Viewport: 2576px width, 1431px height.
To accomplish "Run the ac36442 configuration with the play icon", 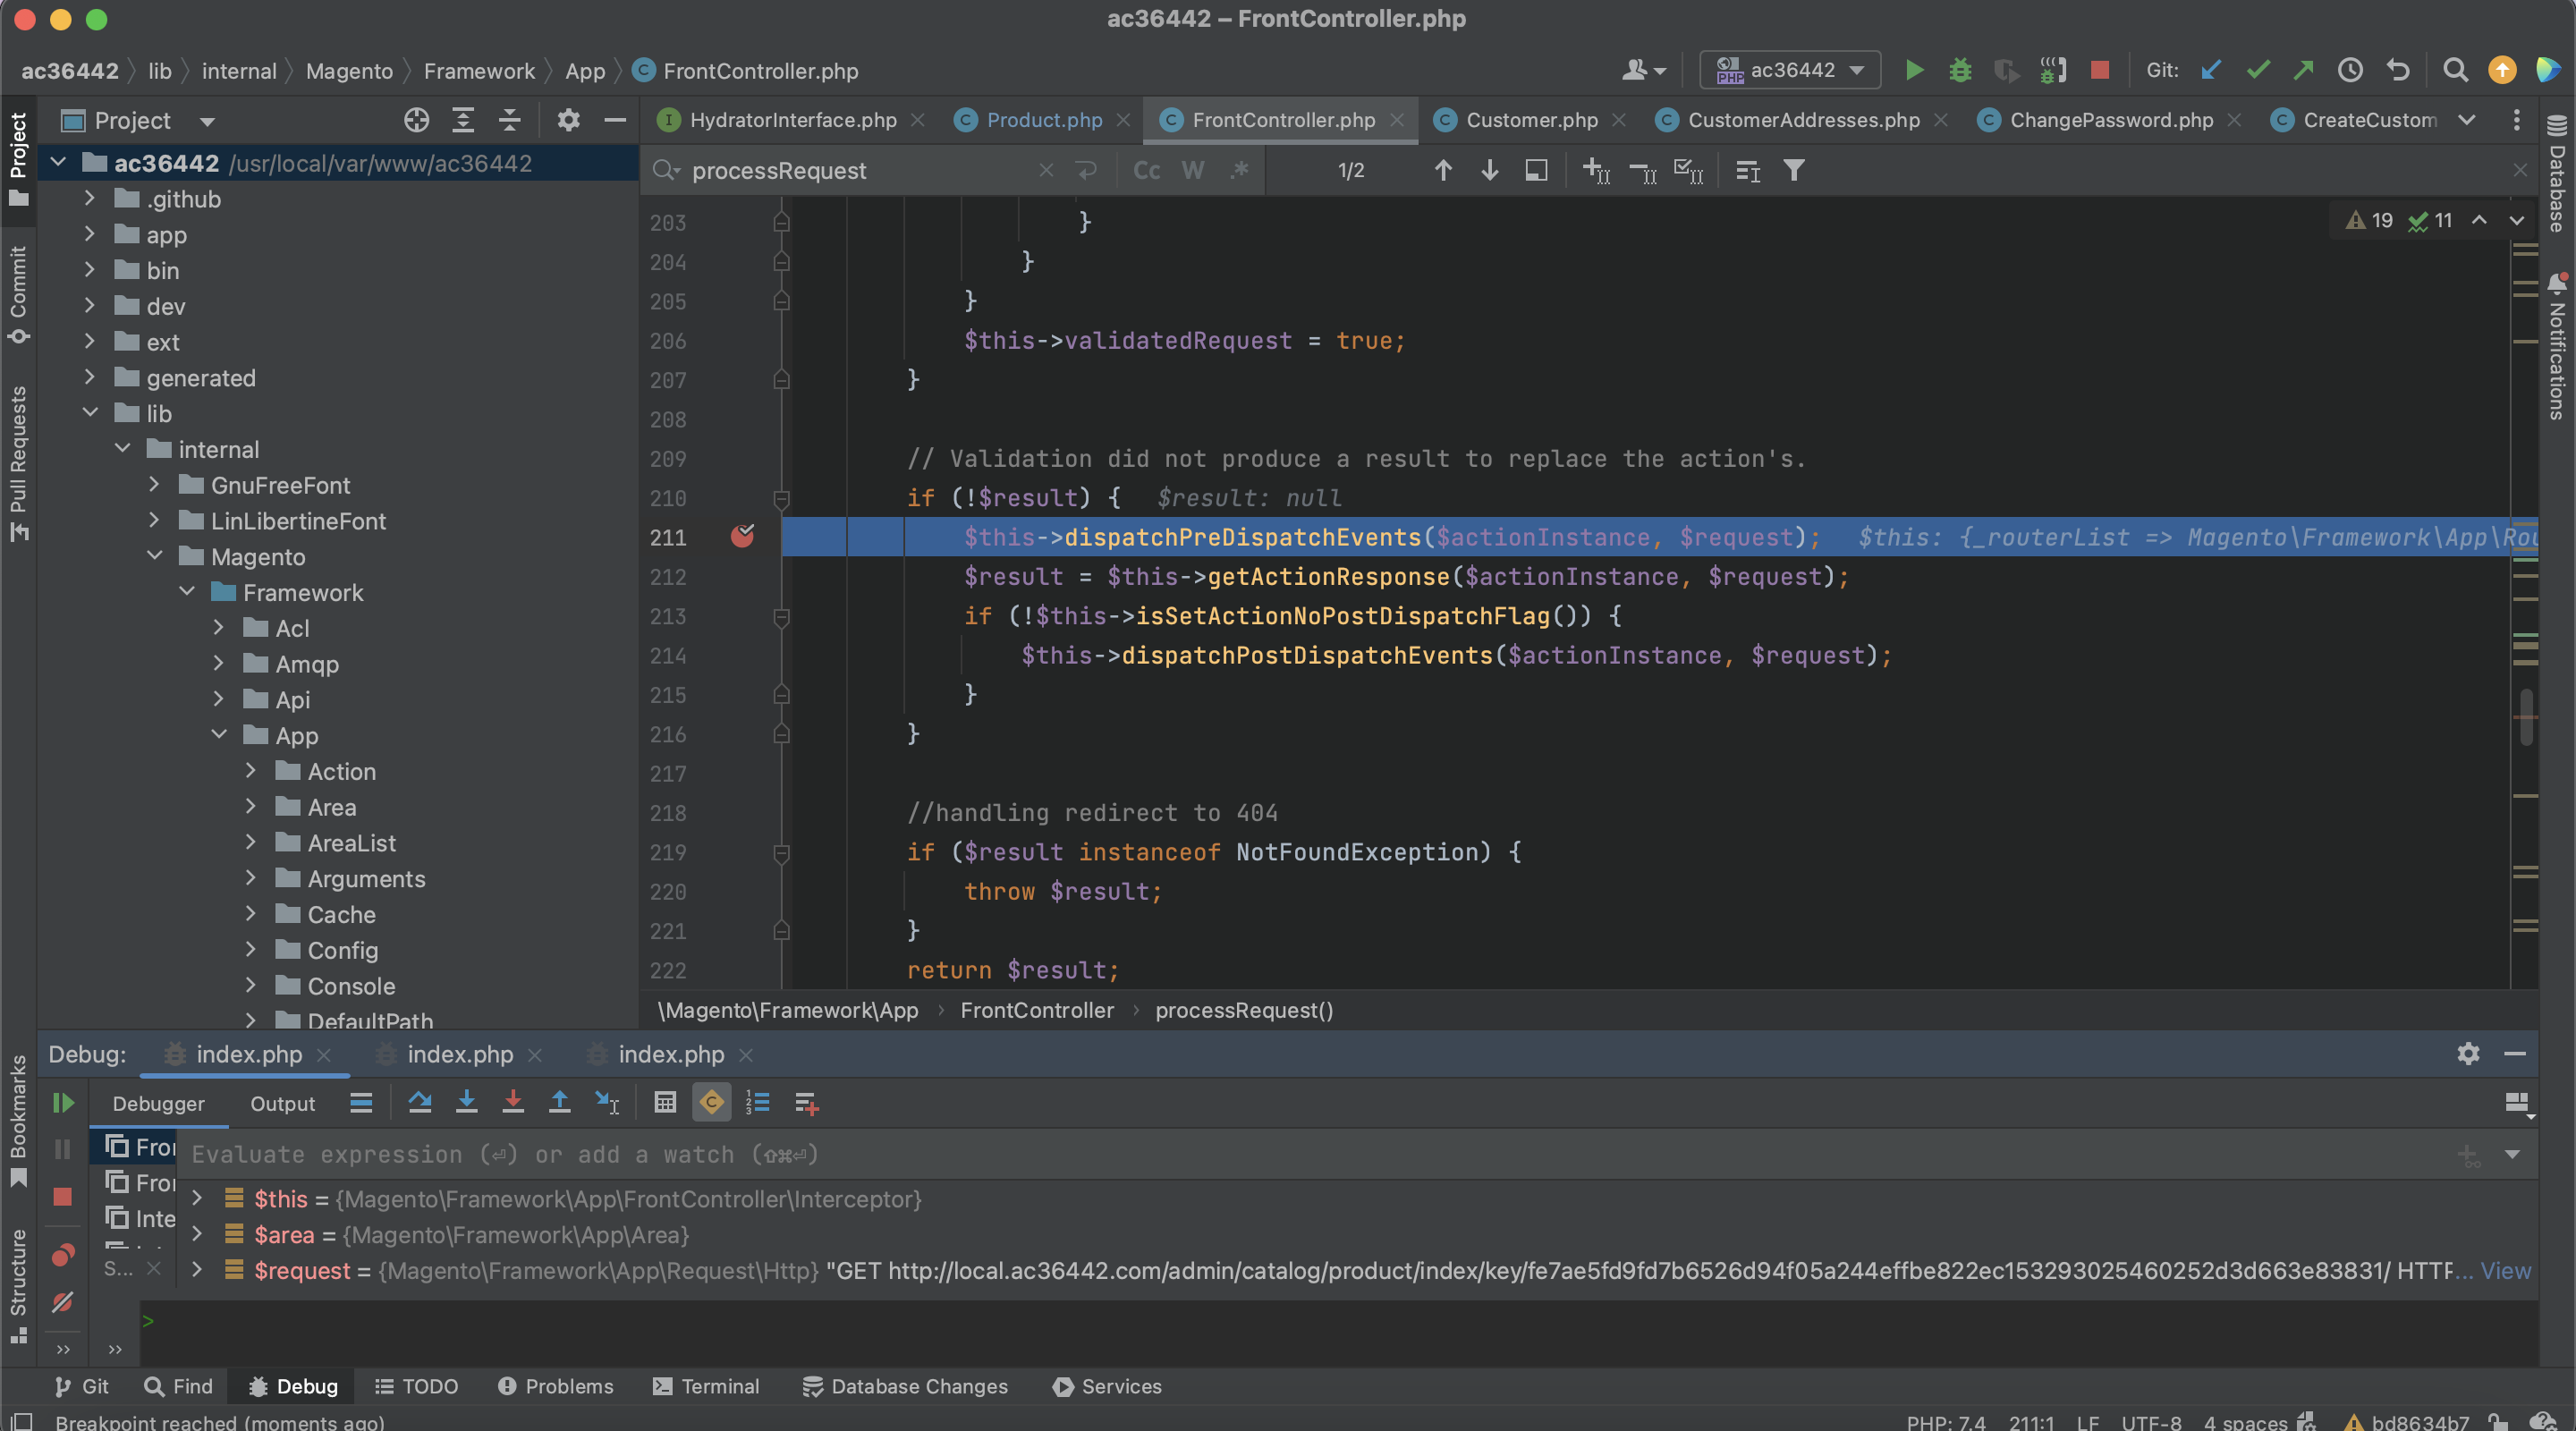I will click(1914, 70).
